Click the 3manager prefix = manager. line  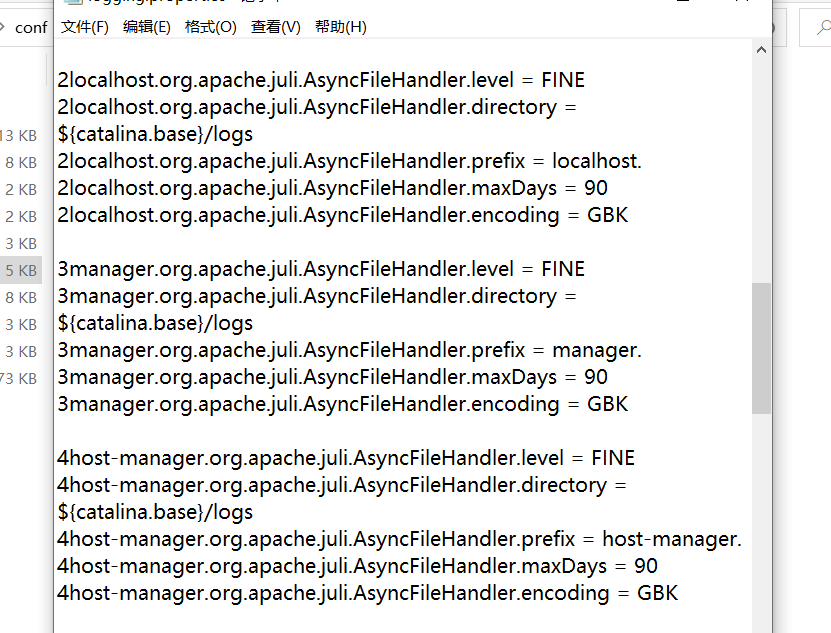350,350
